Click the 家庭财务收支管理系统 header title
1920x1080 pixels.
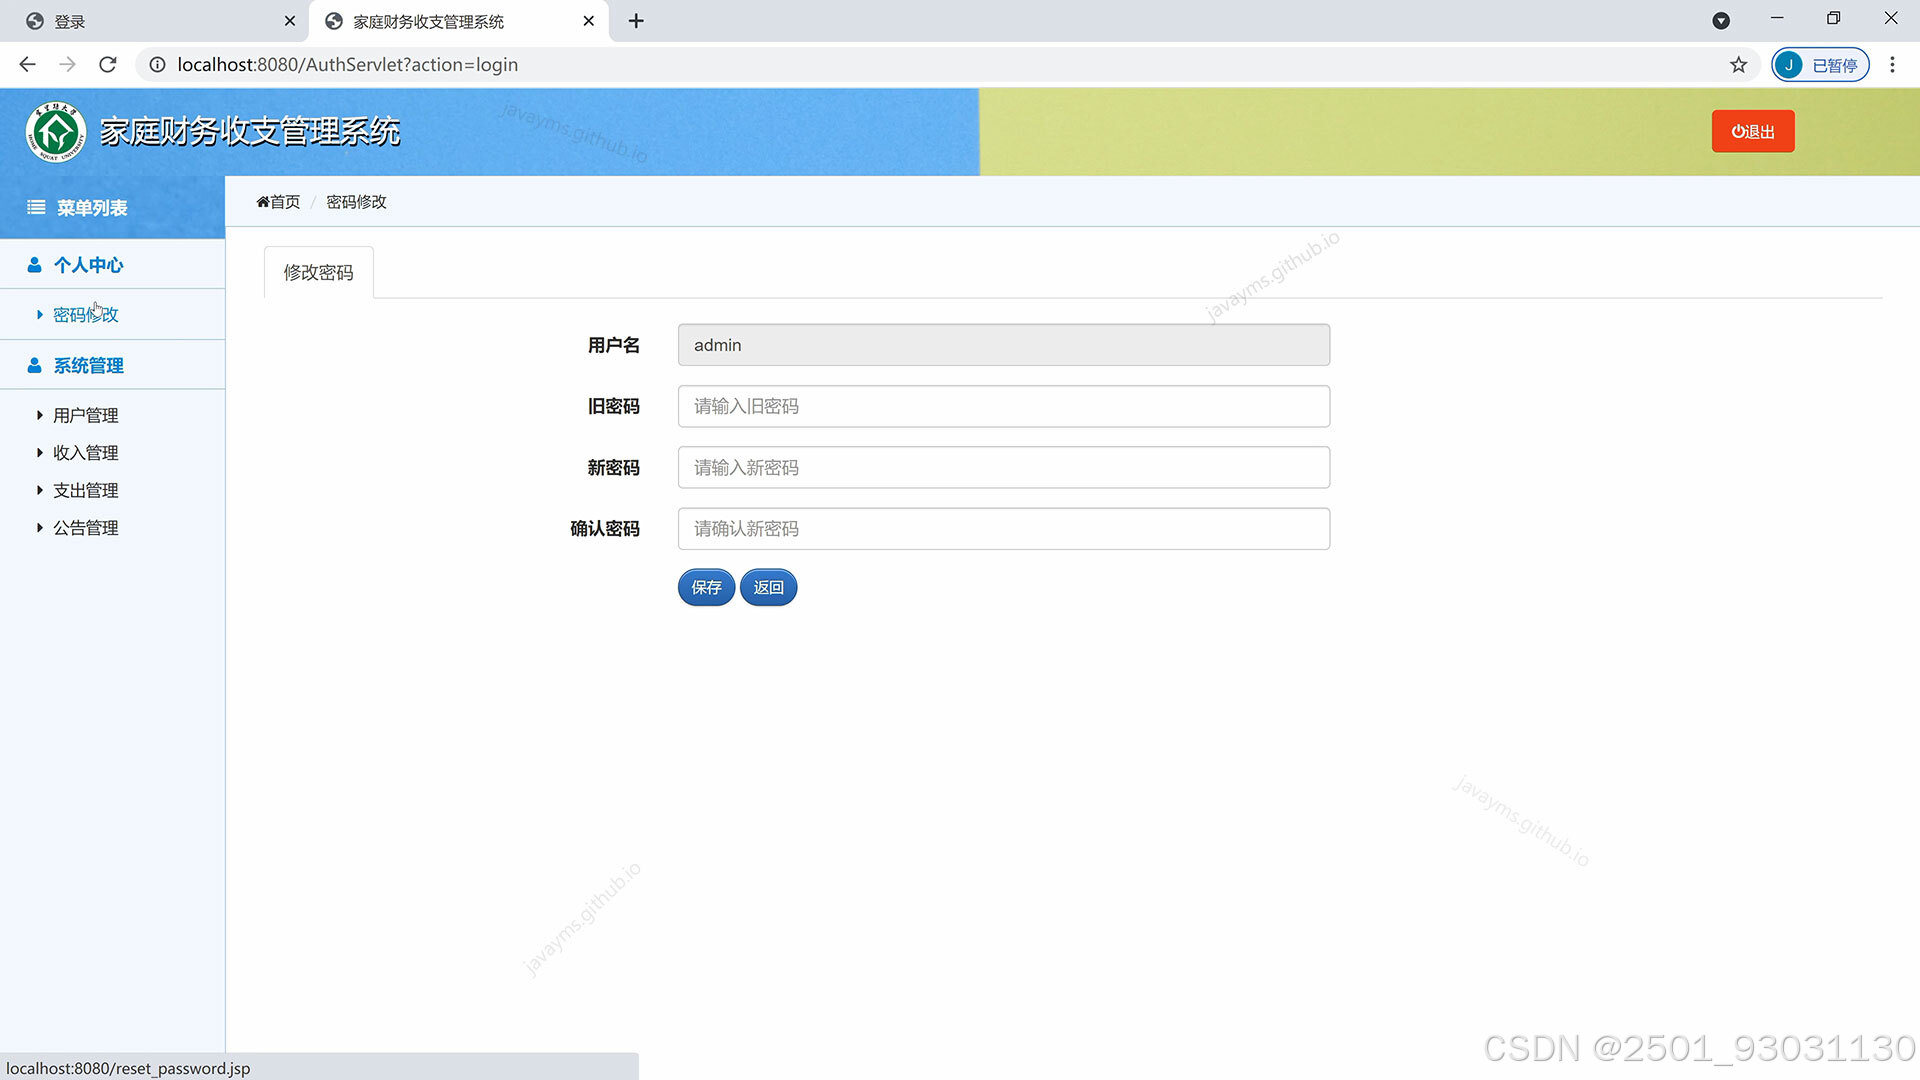point(250,132)
